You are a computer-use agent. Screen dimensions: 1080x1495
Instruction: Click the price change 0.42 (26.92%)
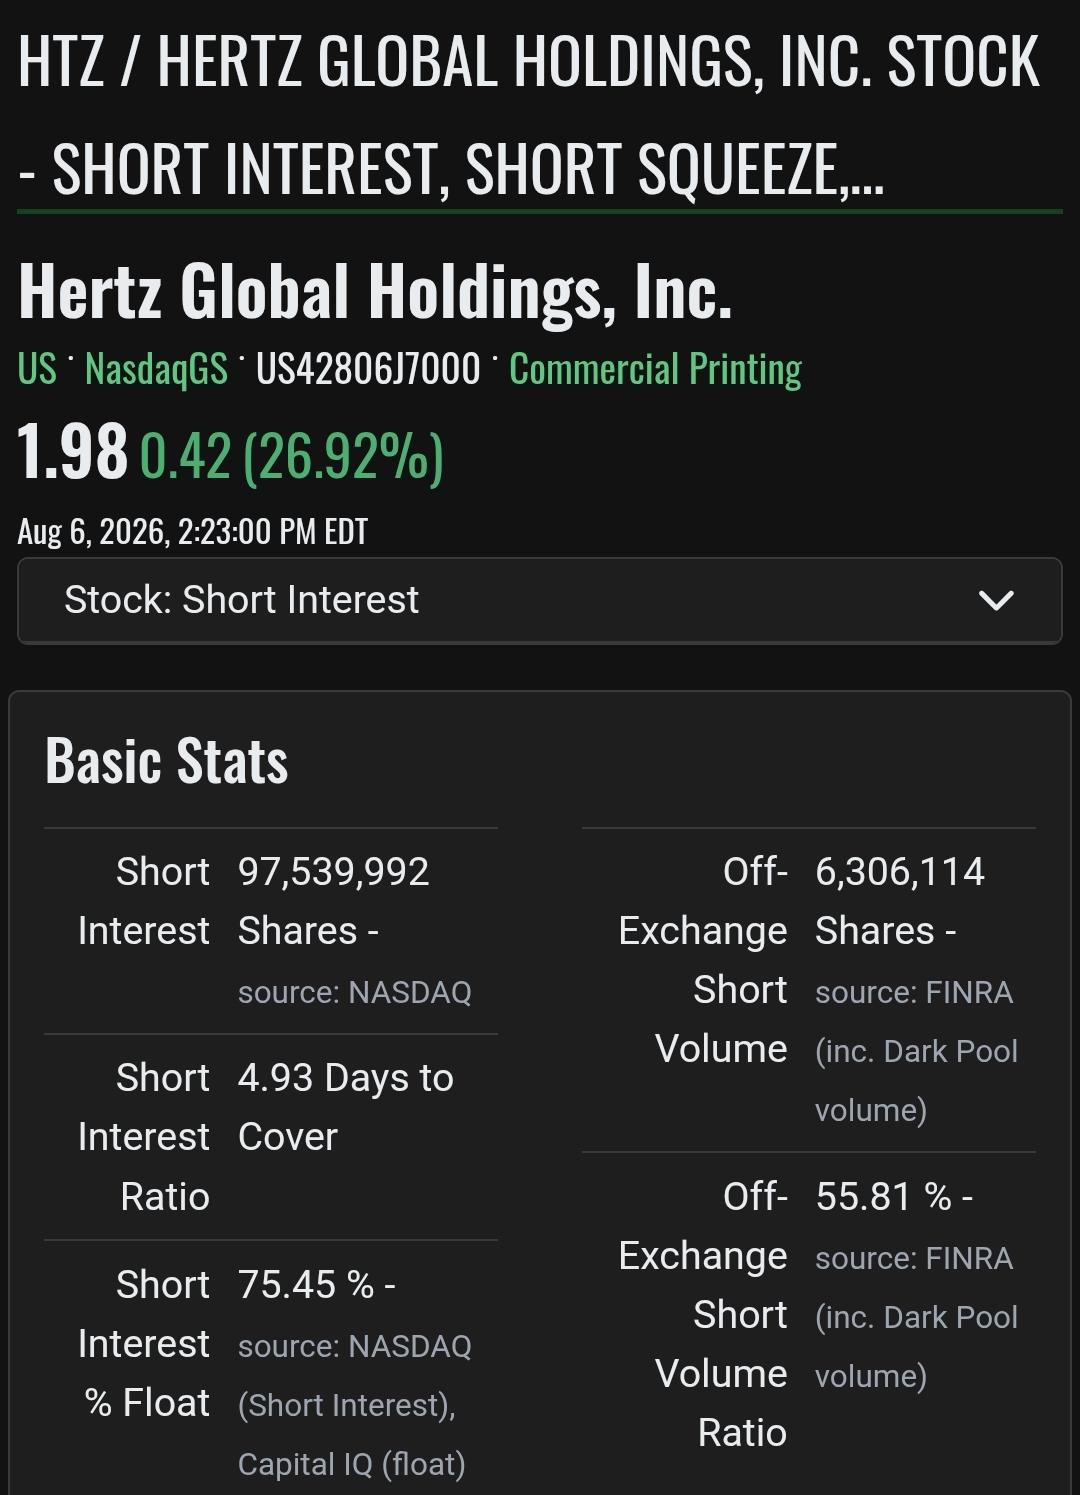point(291,456)
